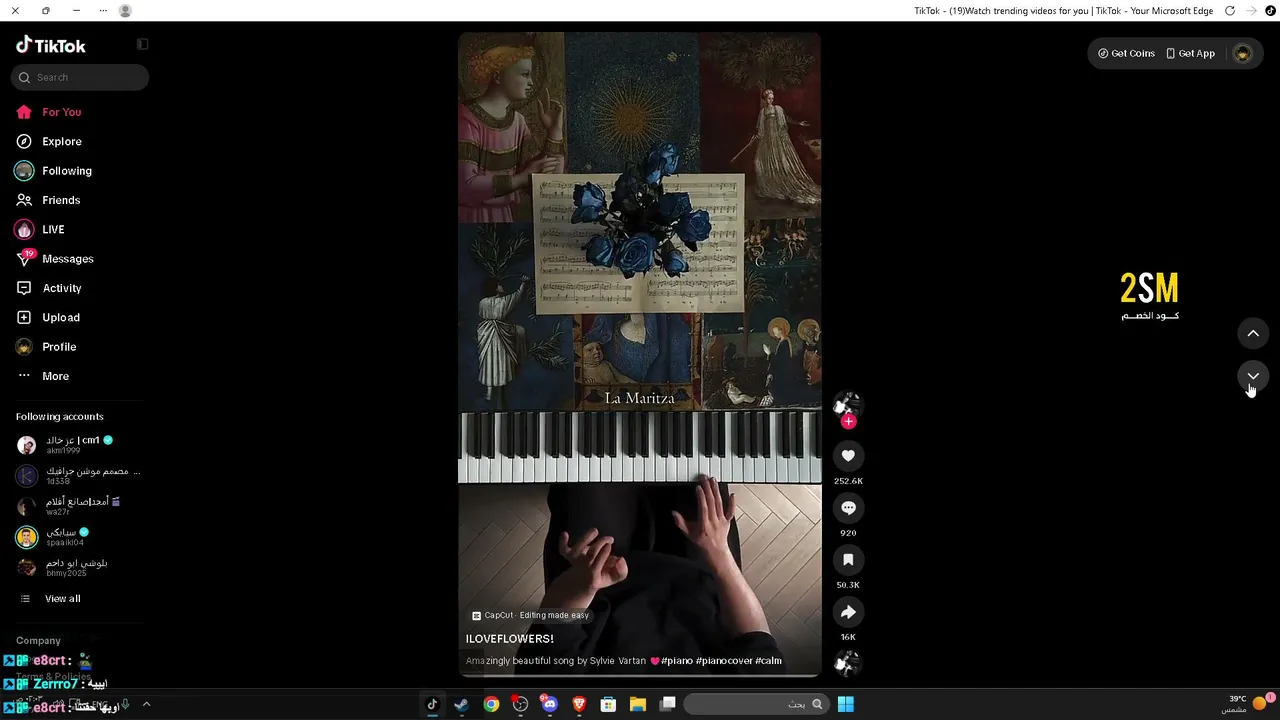Open the profile avatar menu at top right
The width and height of the screenshot is (1280, 720).
[x=1242, y=53]
